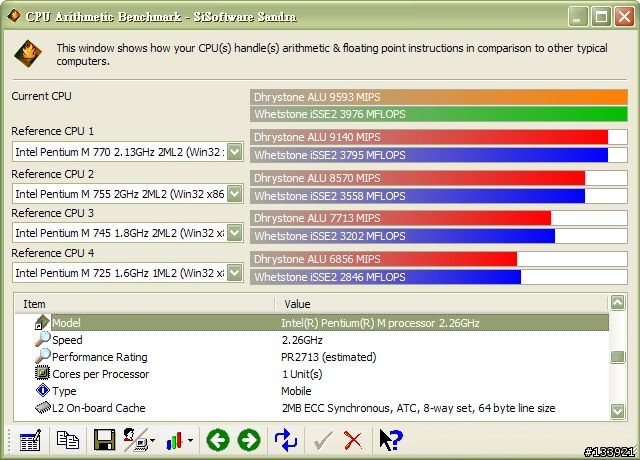Click value '2.26GHz' in Speed row
Screen dimensions: 640x460
coord(302,340)
